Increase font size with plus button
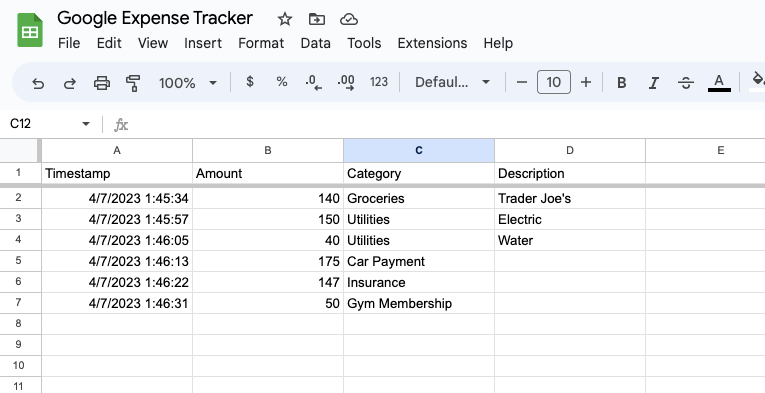This screenshot has width=765, height=393. pos(586,82)
